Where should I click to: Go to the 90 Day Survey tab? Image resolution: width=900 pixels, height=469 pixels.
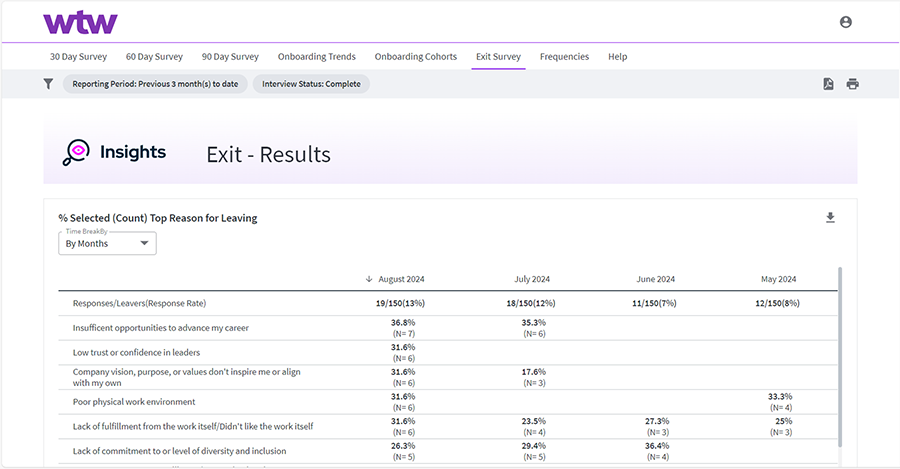click(x=230, y=57)
